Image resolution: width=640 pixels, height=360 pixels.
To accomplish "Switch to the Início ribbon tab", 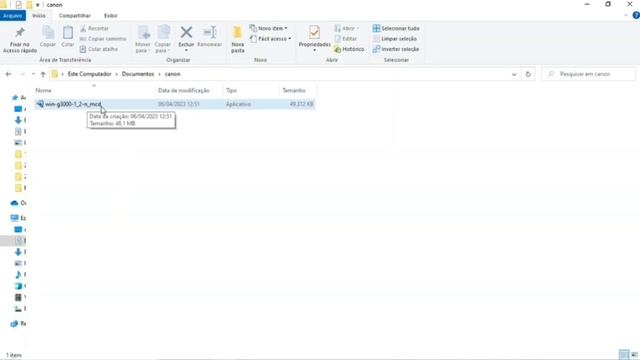I will [x=39, y=16].
